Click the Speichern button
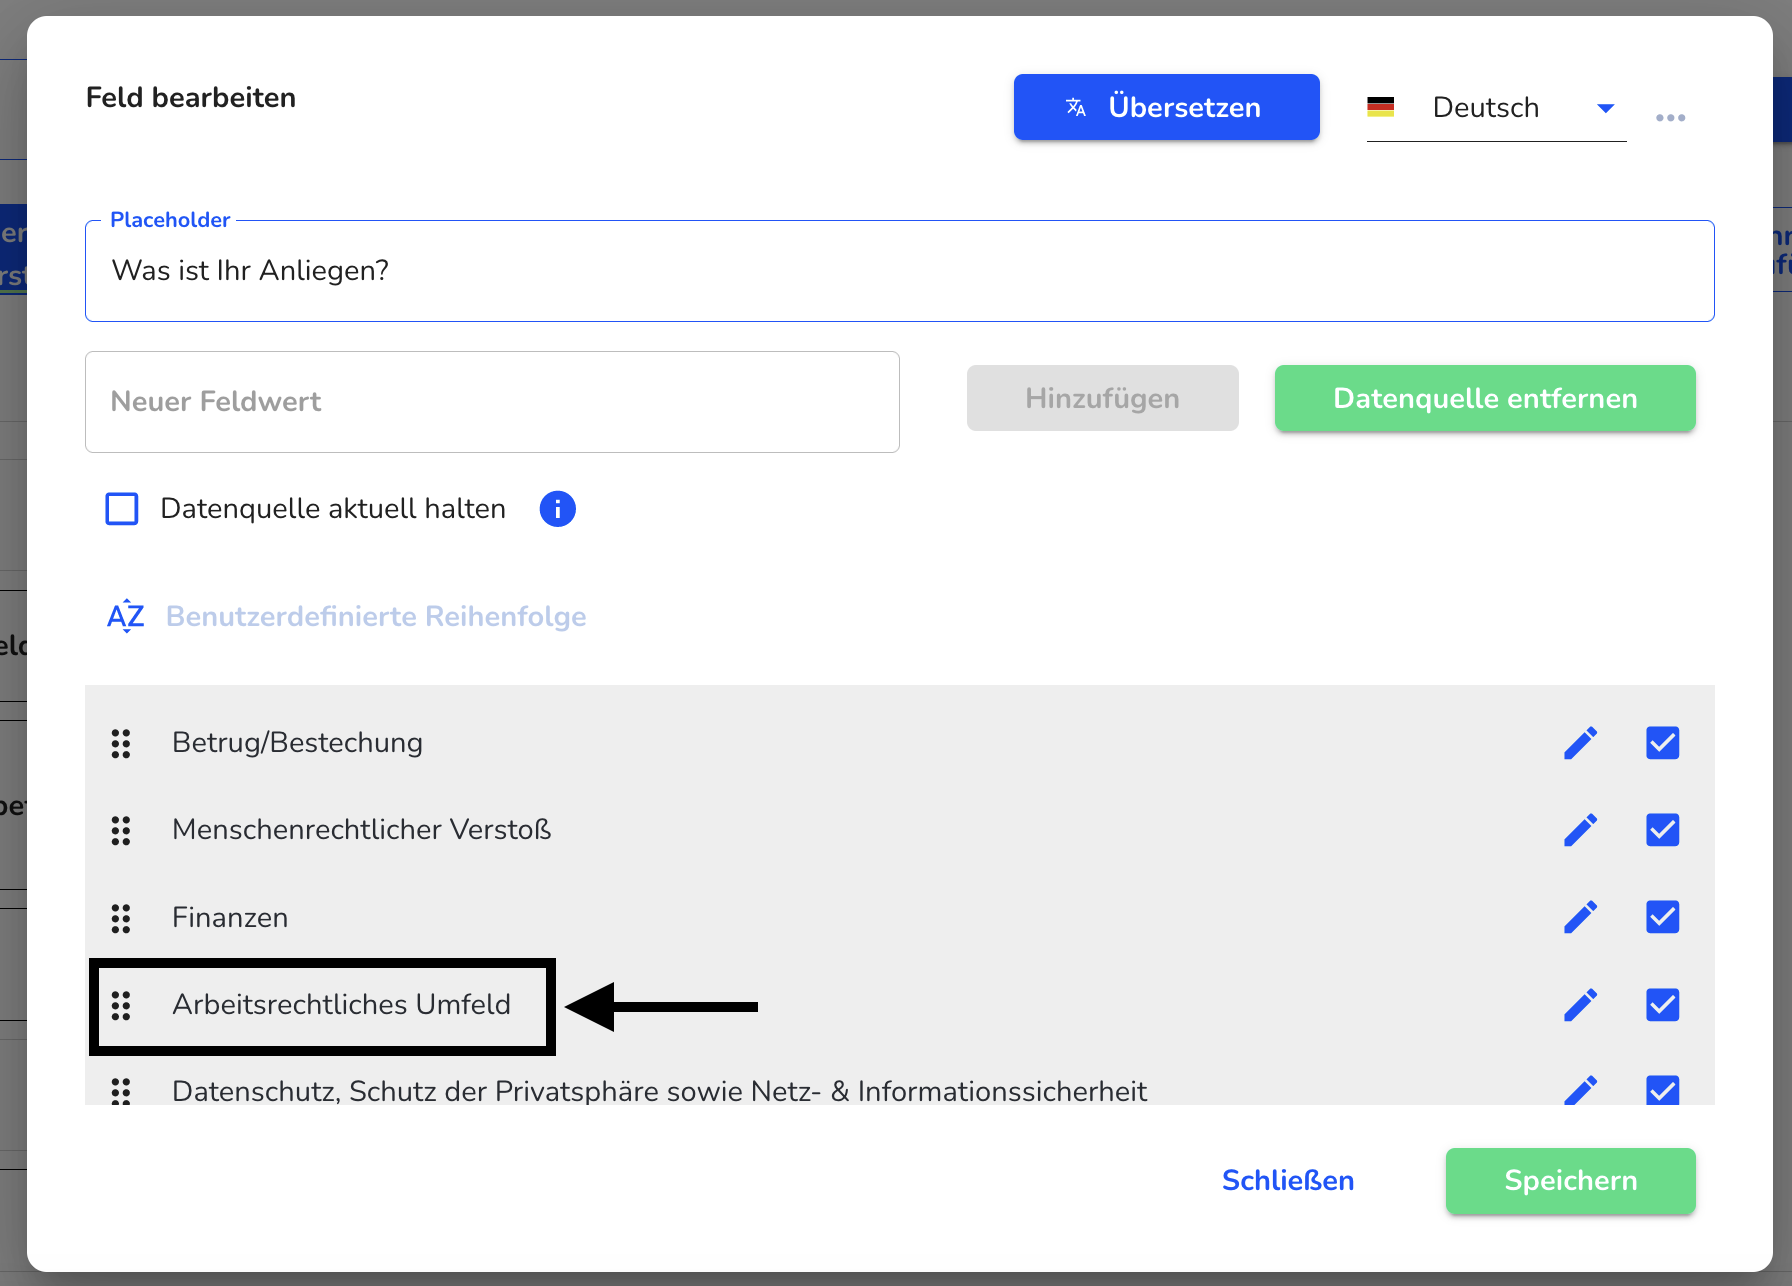The width and height of the screenshot is (1792, 1286). [x=1570, y=1181]
